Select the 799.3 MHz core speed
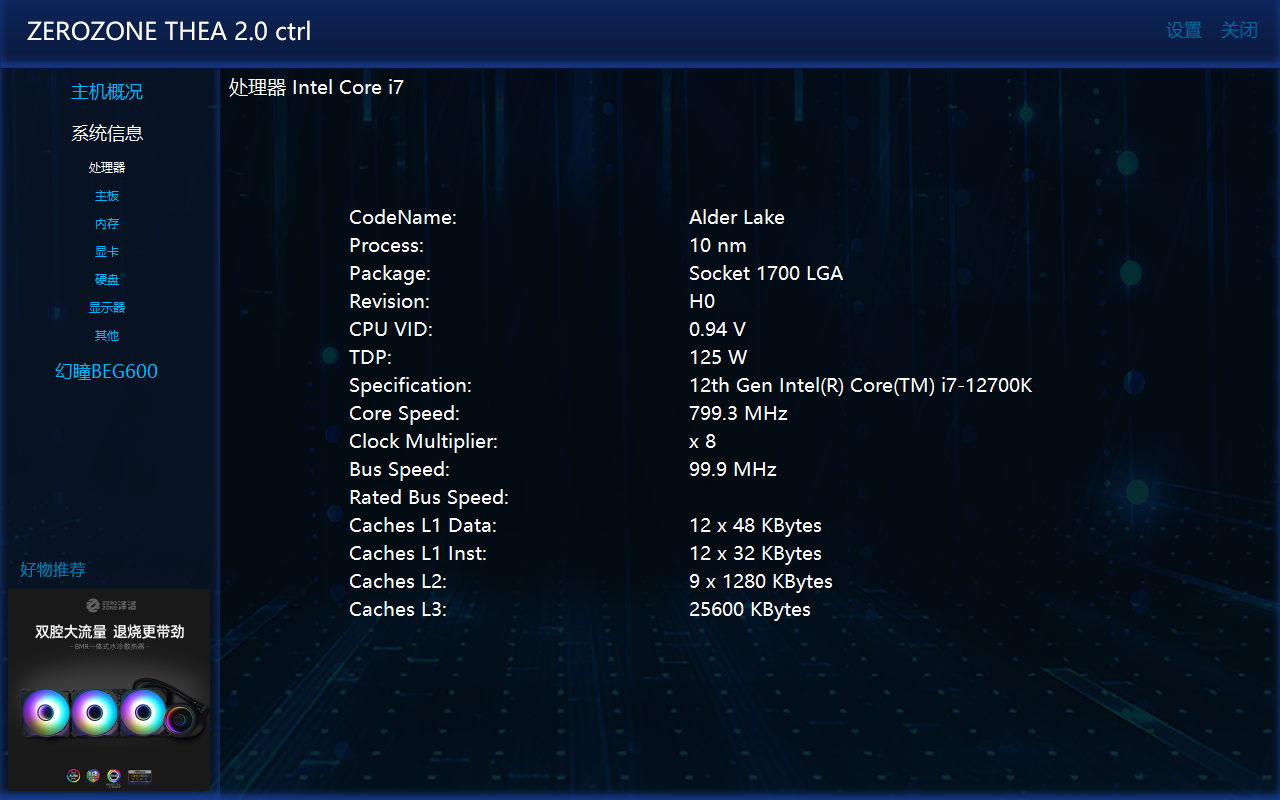This screenshot has height=800, width=1280. coord(738,413)
